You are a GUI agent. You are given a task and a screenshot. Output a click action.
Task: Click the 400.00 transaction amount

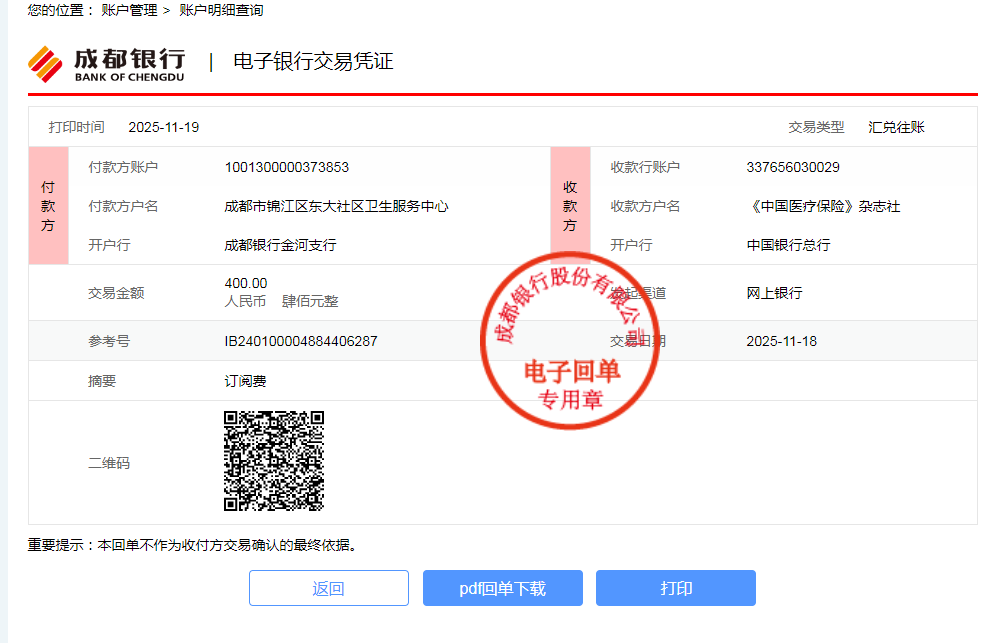[246, 283]
